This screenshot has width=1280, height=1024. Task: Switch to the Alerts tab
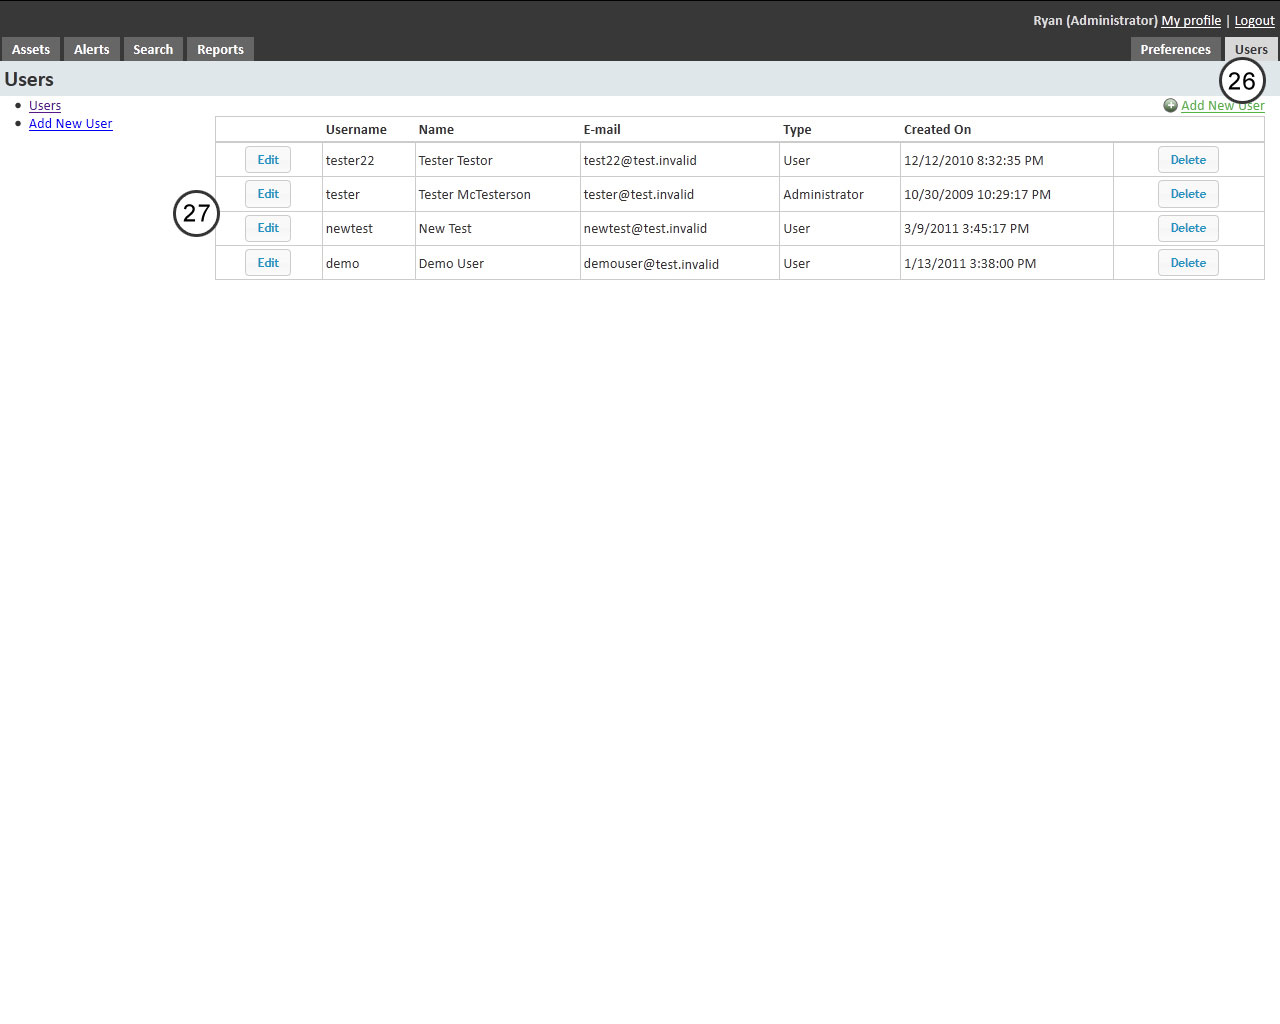91,48
